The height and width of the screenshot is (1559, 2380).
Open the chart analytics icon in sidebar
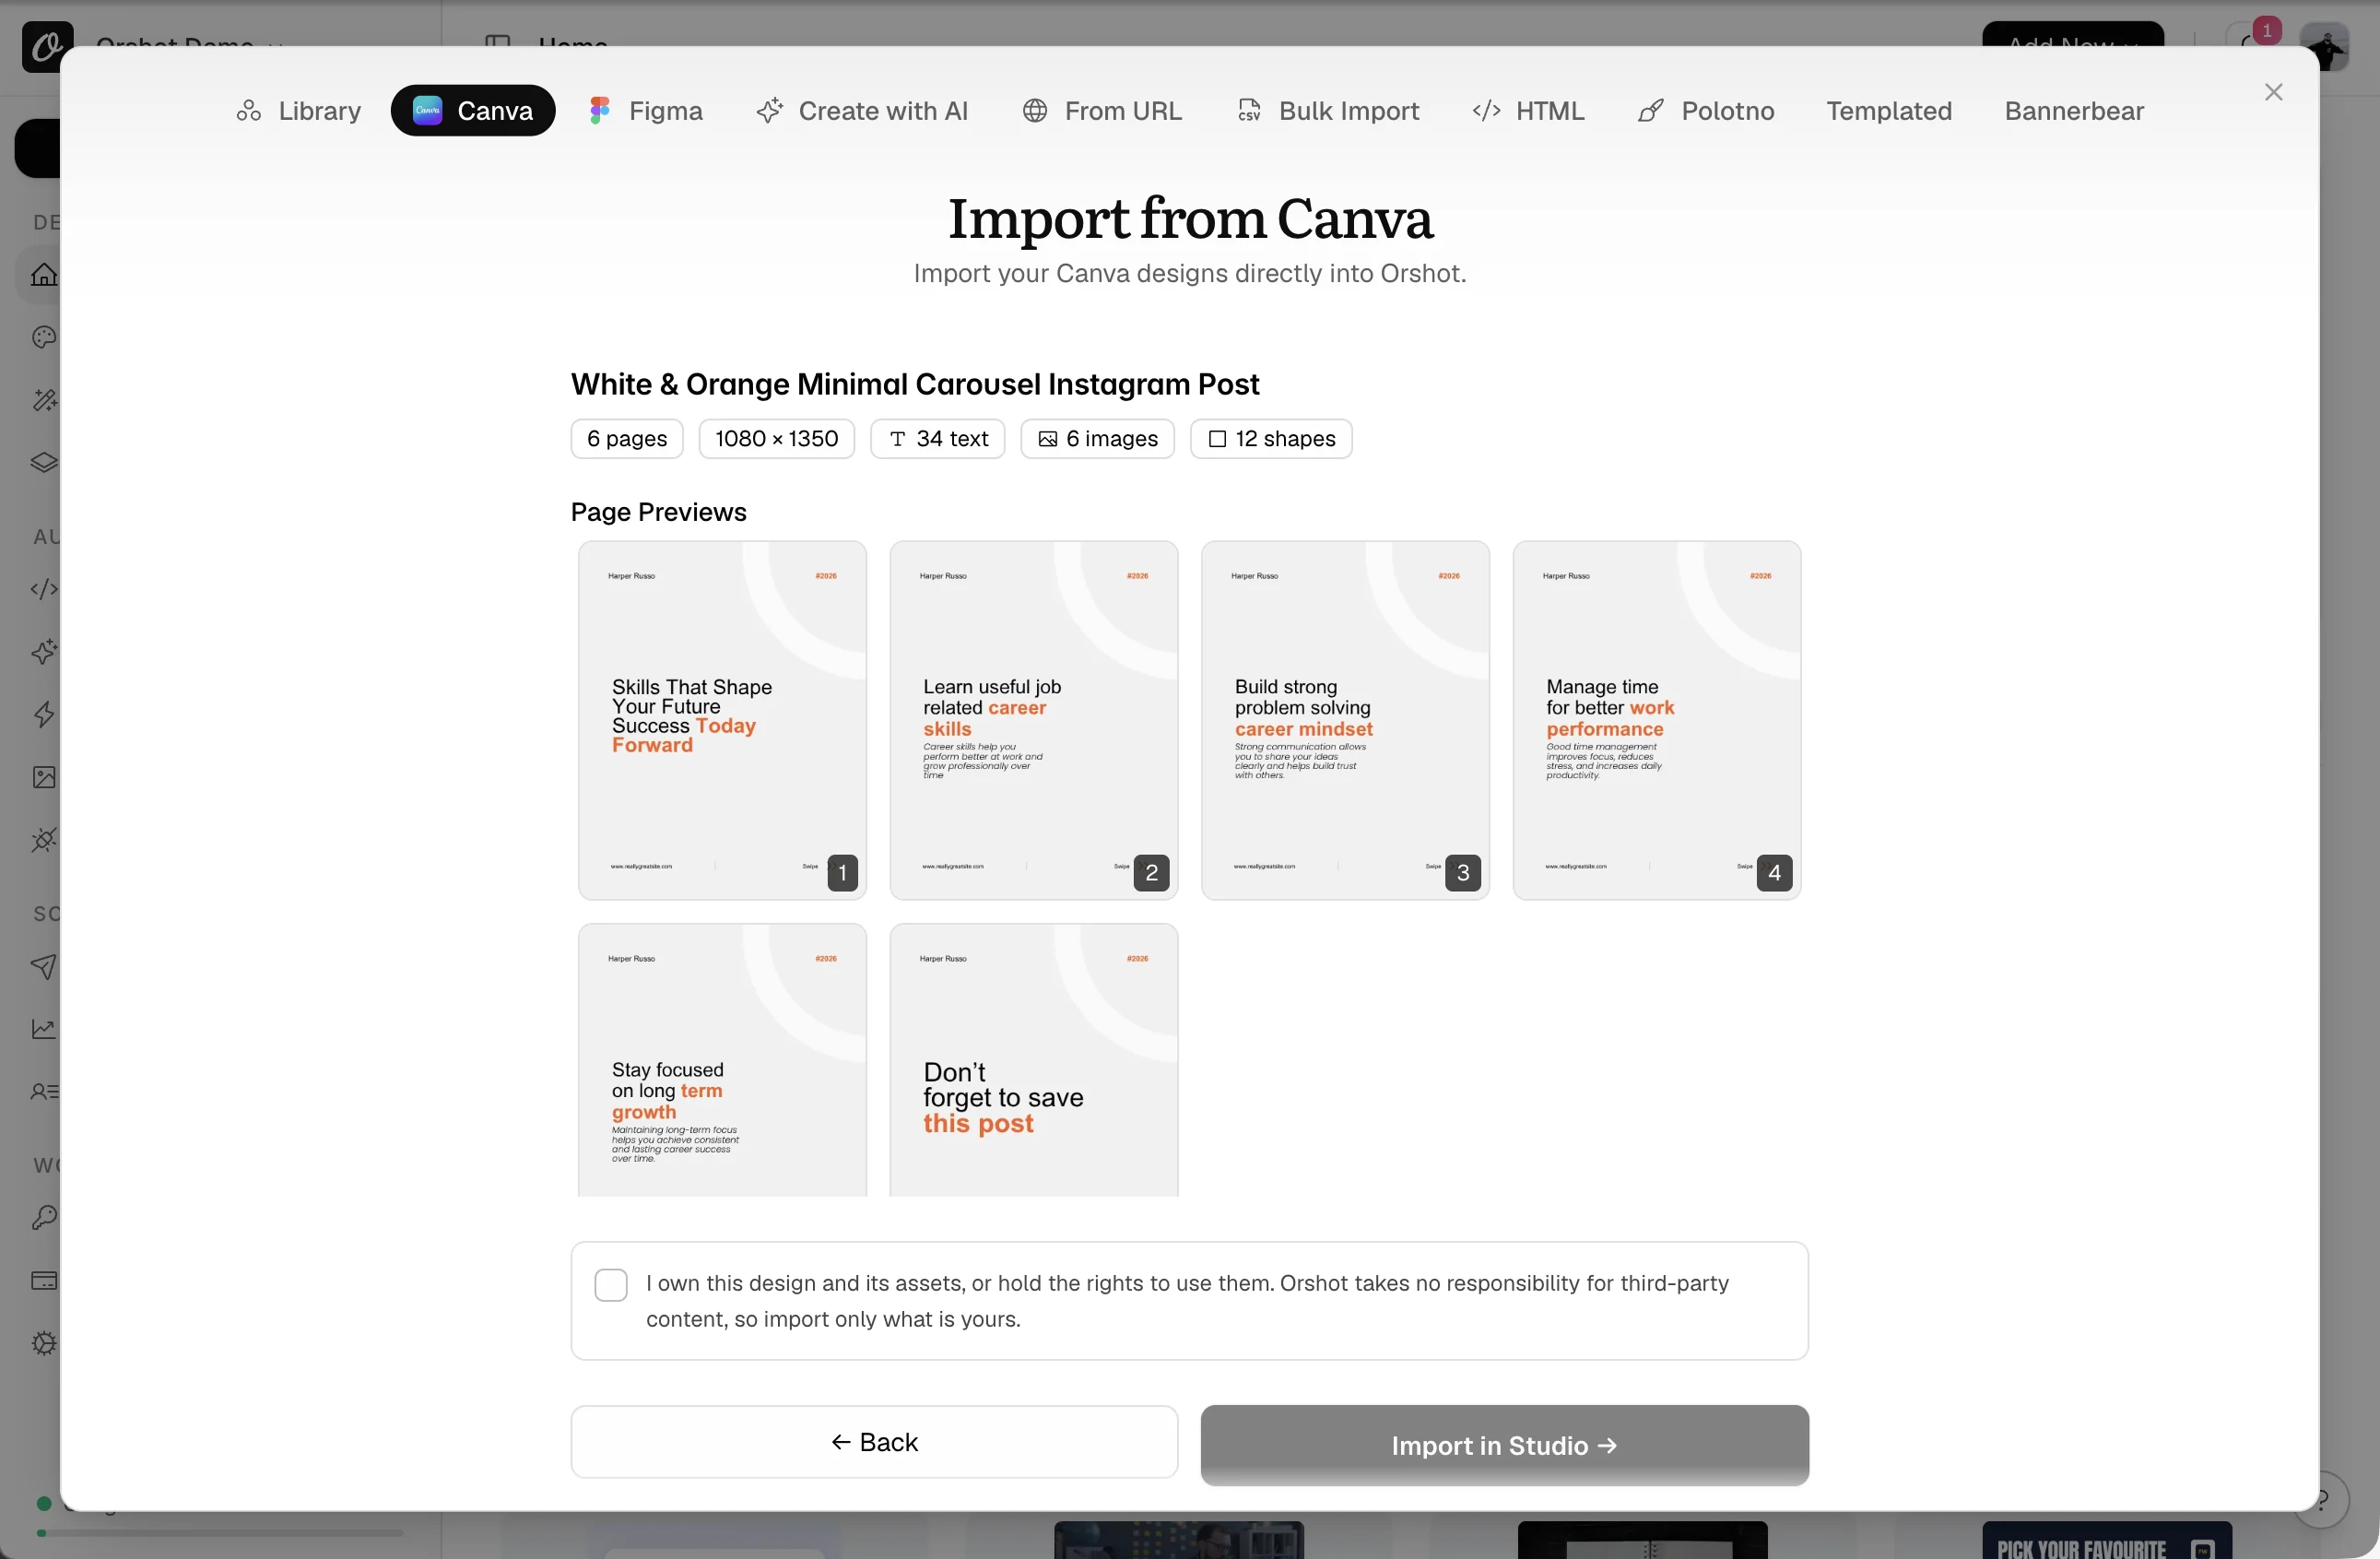(x=44, y=1029)
